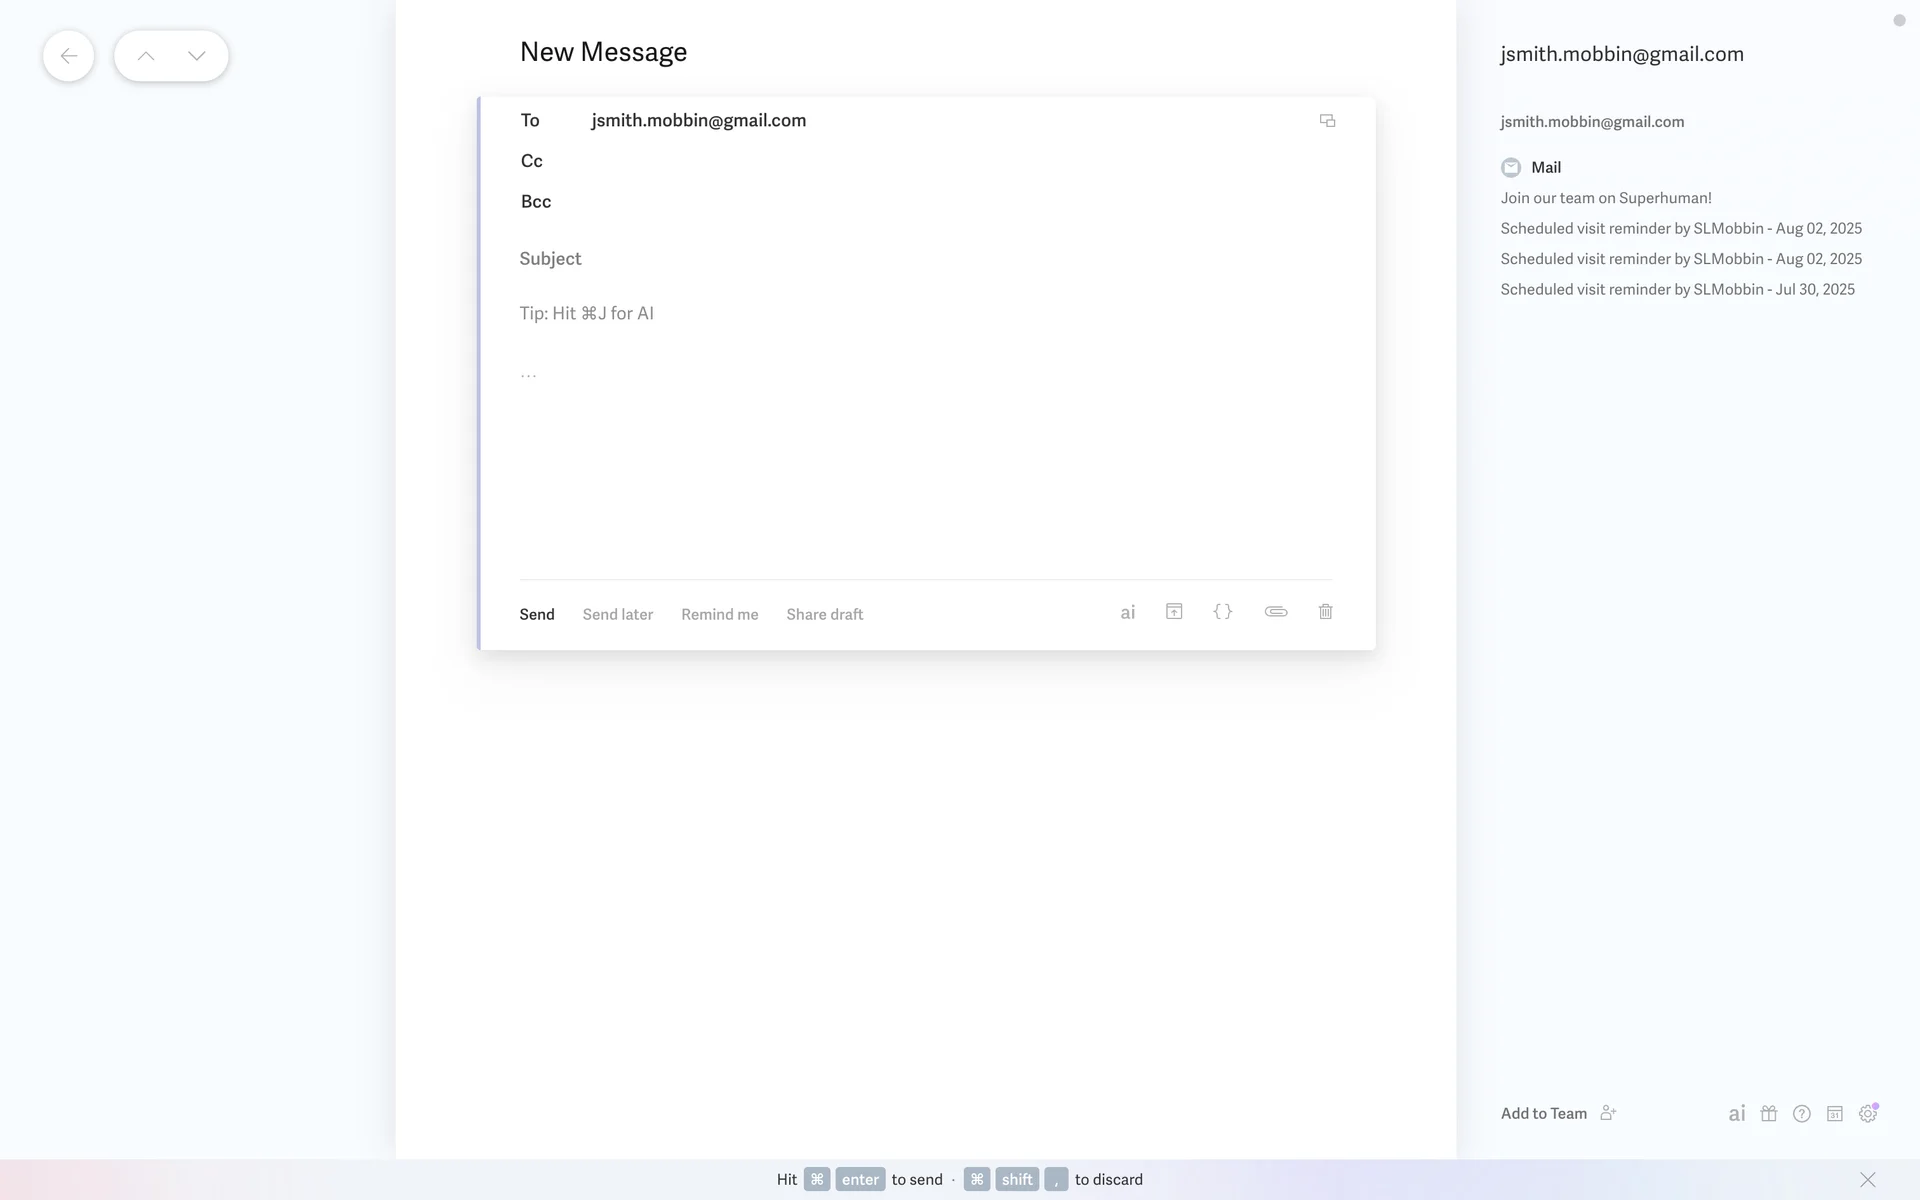Screen dimensions: 1920x1200
Task: Choose Send later option
Action: pos(617,615)
